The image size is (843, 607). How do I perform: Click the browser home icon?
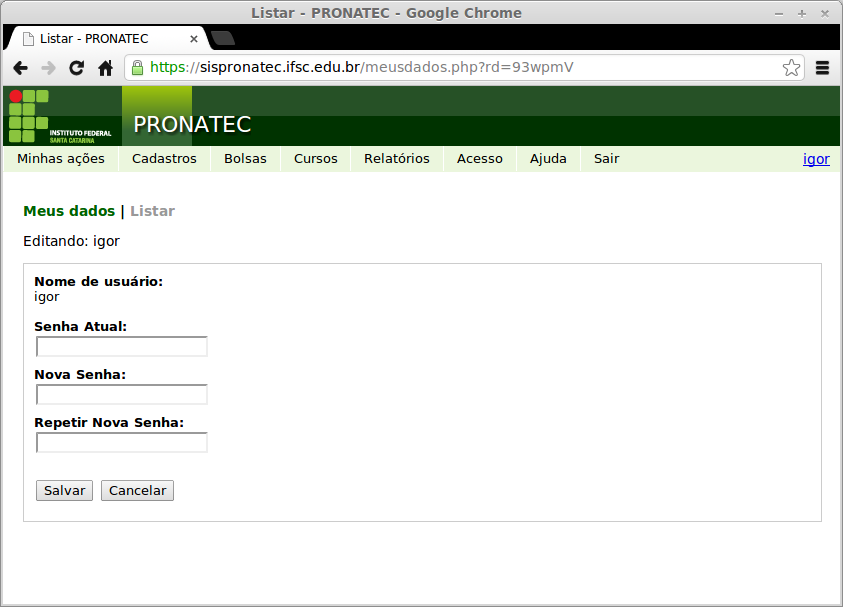[x=104, y=67]
